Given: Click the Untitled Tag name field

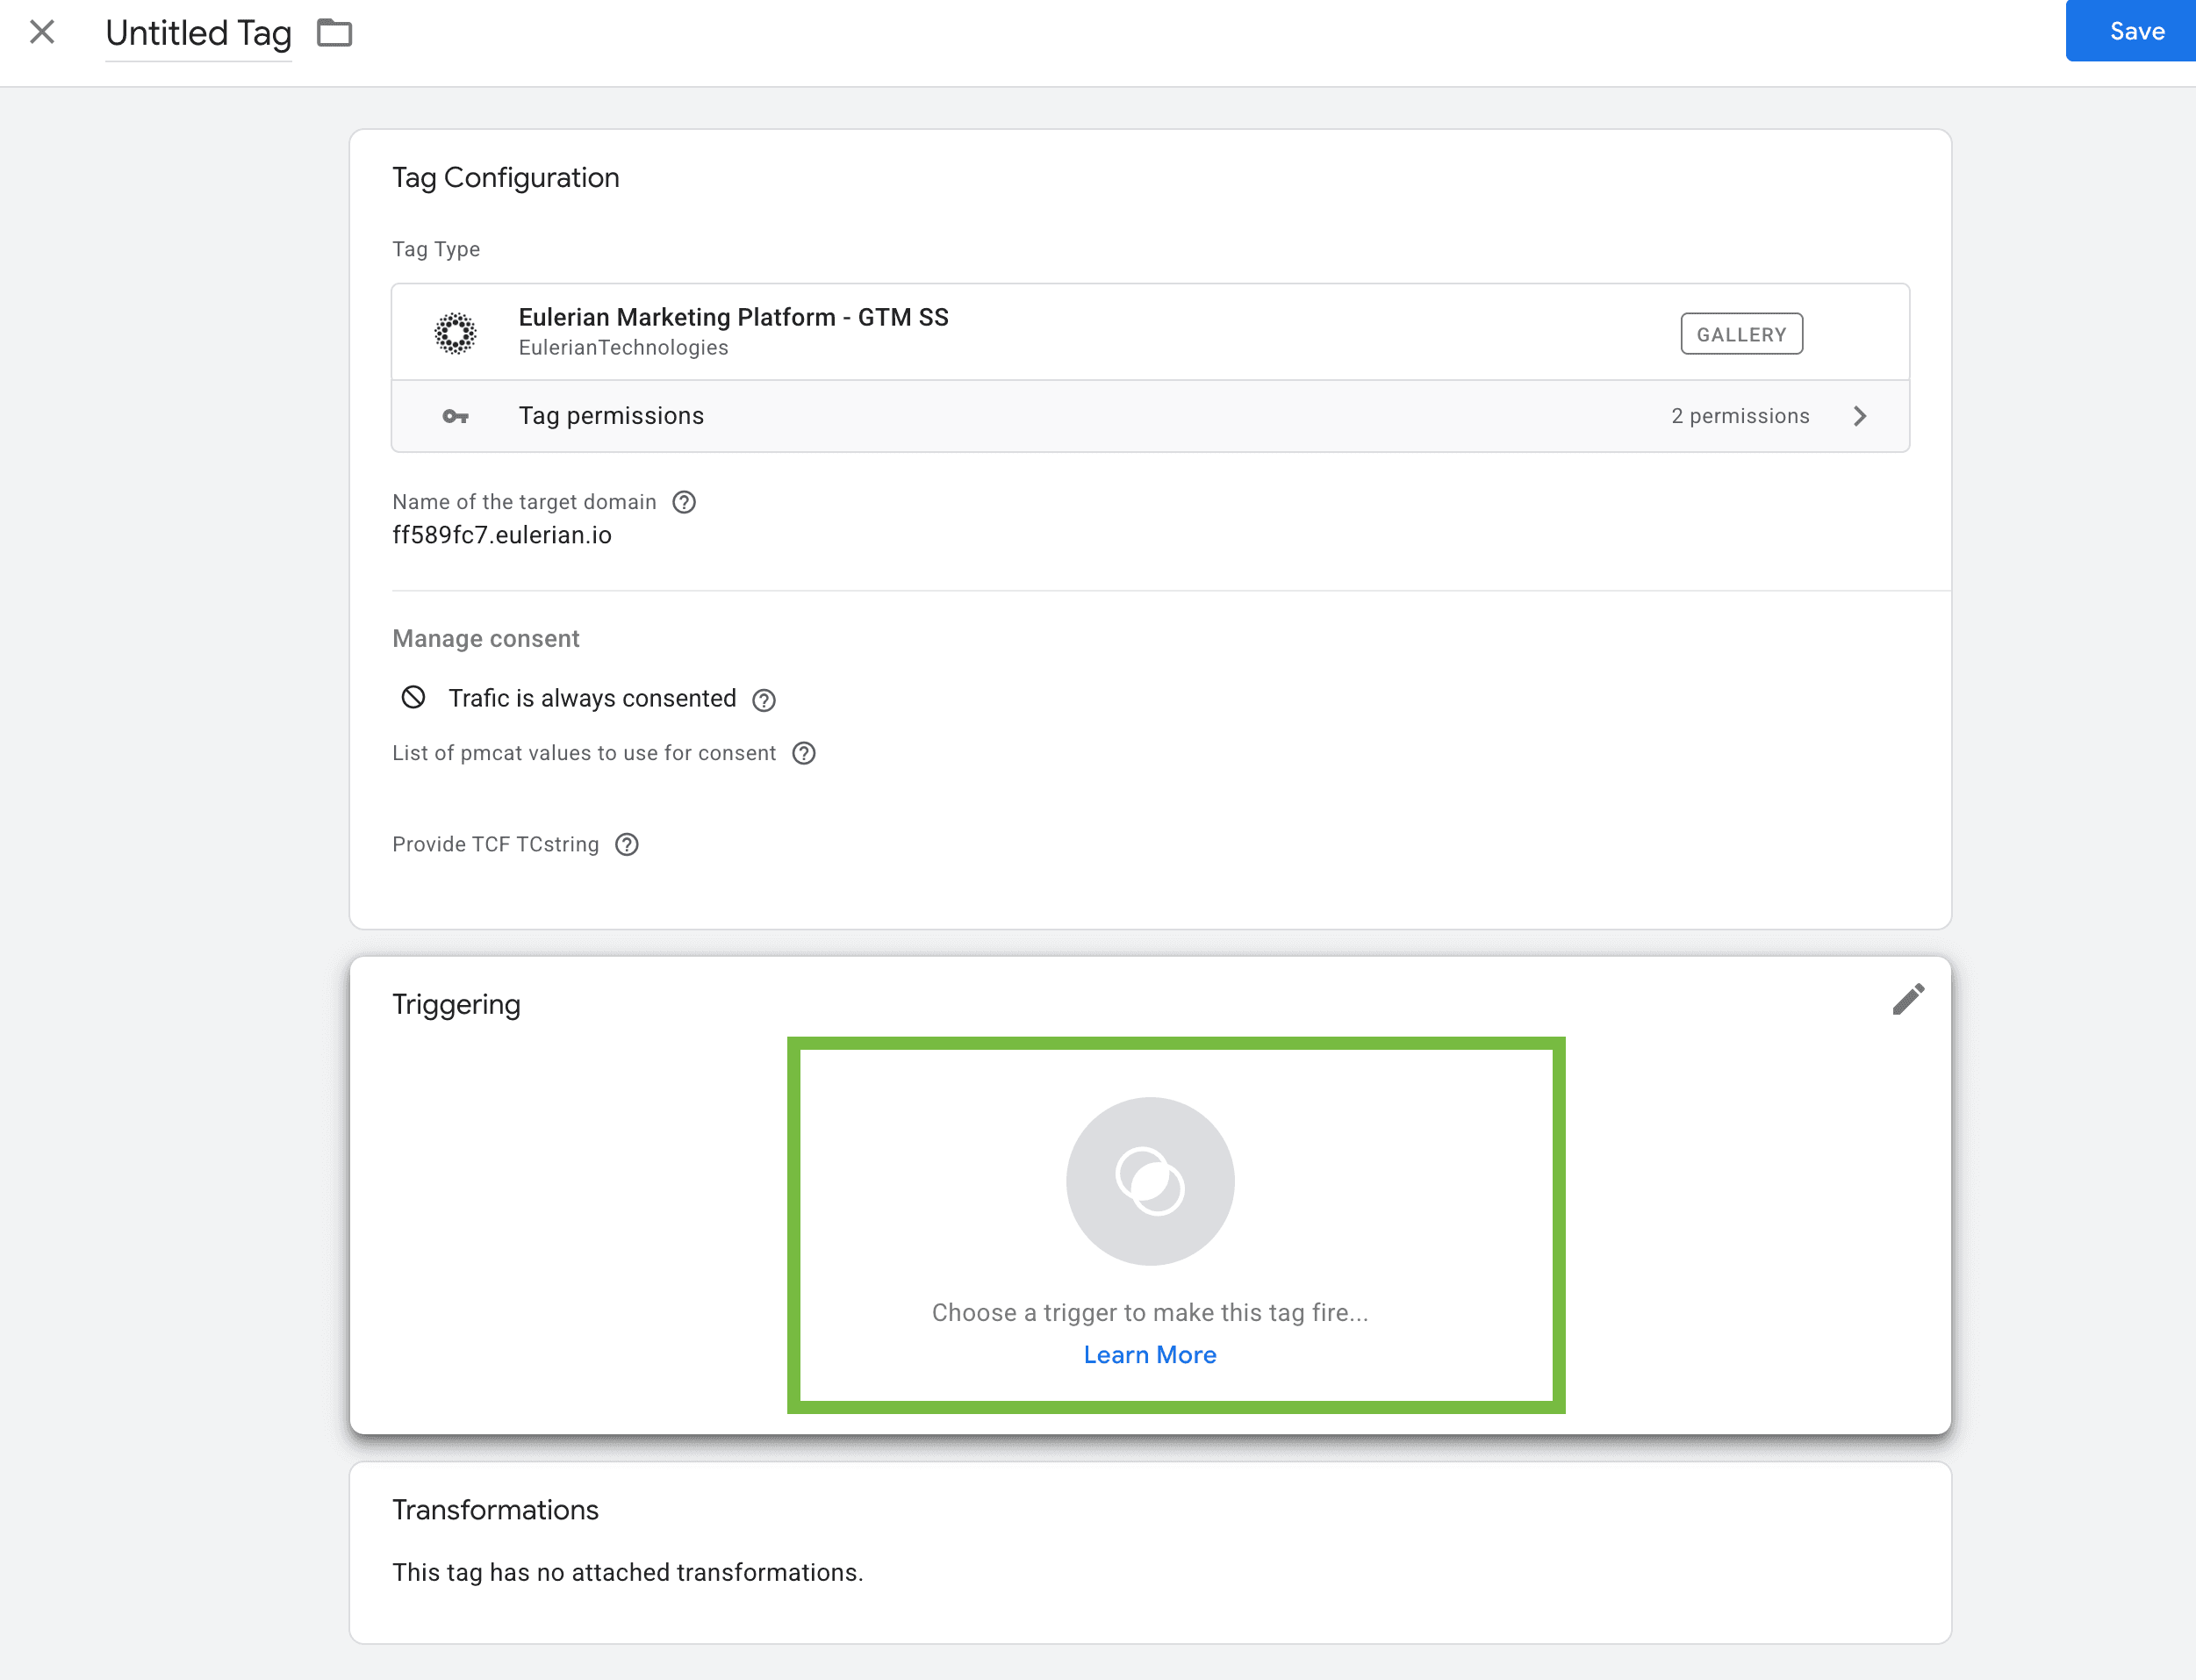Looking at the screenshot, I should coord(198,34).
